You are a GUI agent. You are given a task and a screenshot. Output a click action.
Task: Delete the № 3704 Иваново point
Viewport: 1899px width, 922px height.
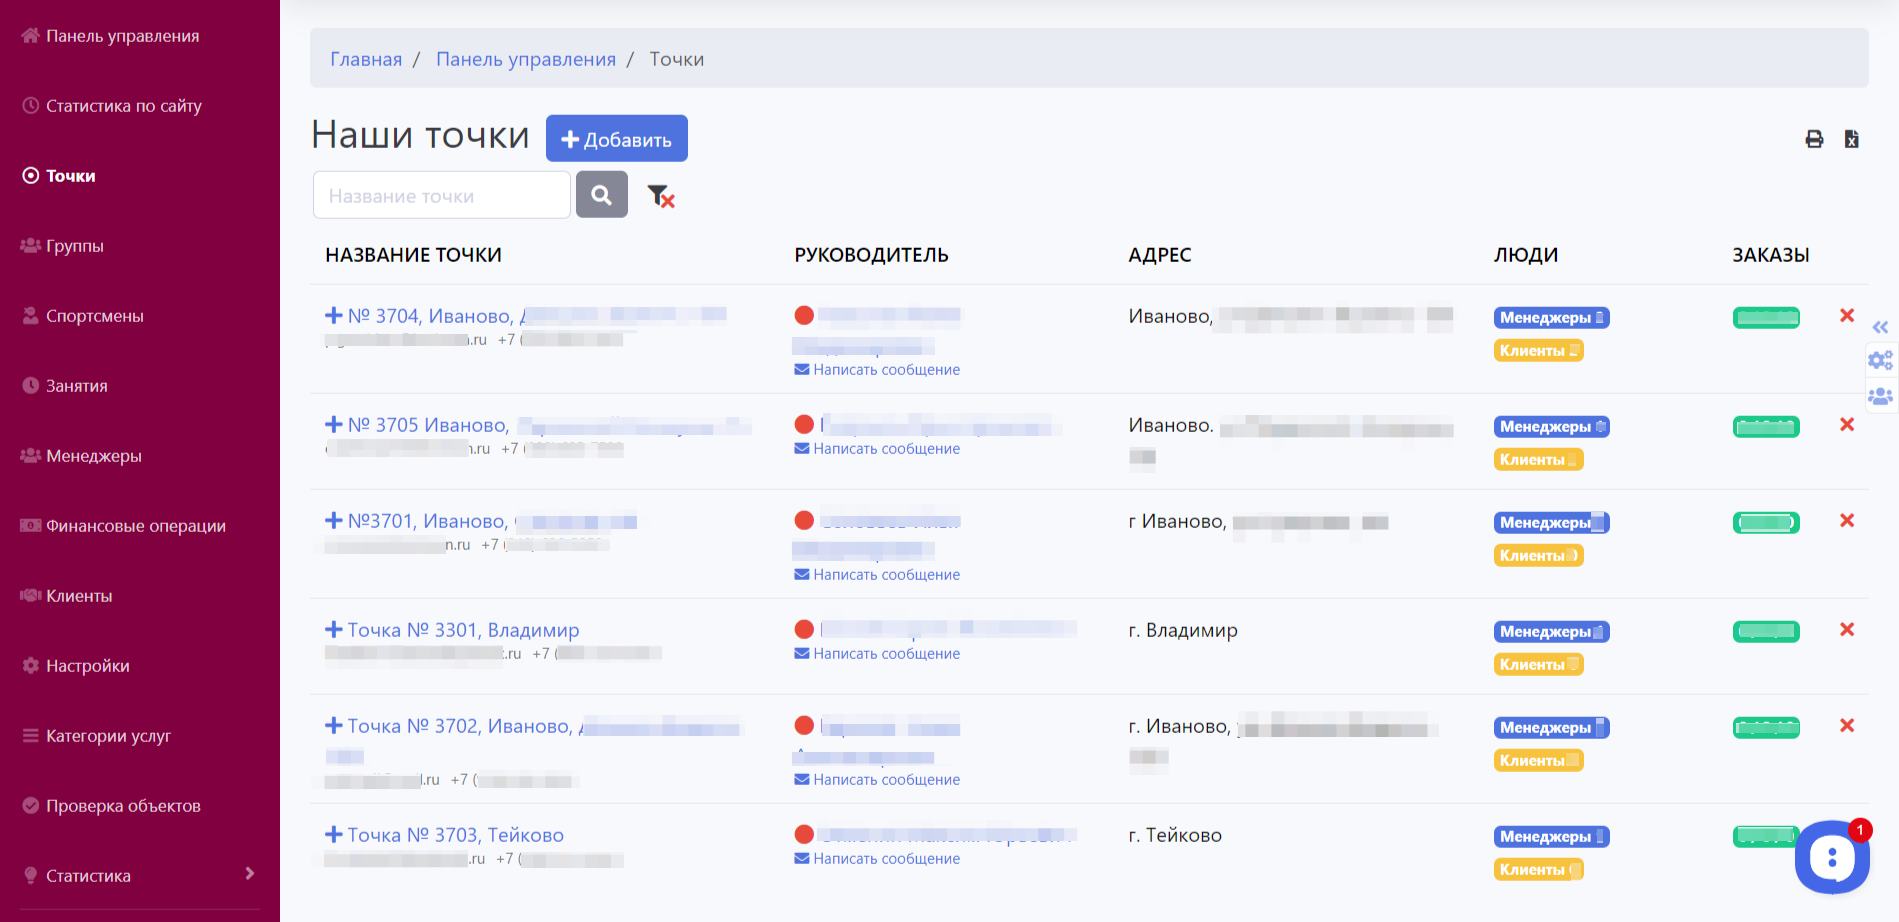[x=1846, y=316]
